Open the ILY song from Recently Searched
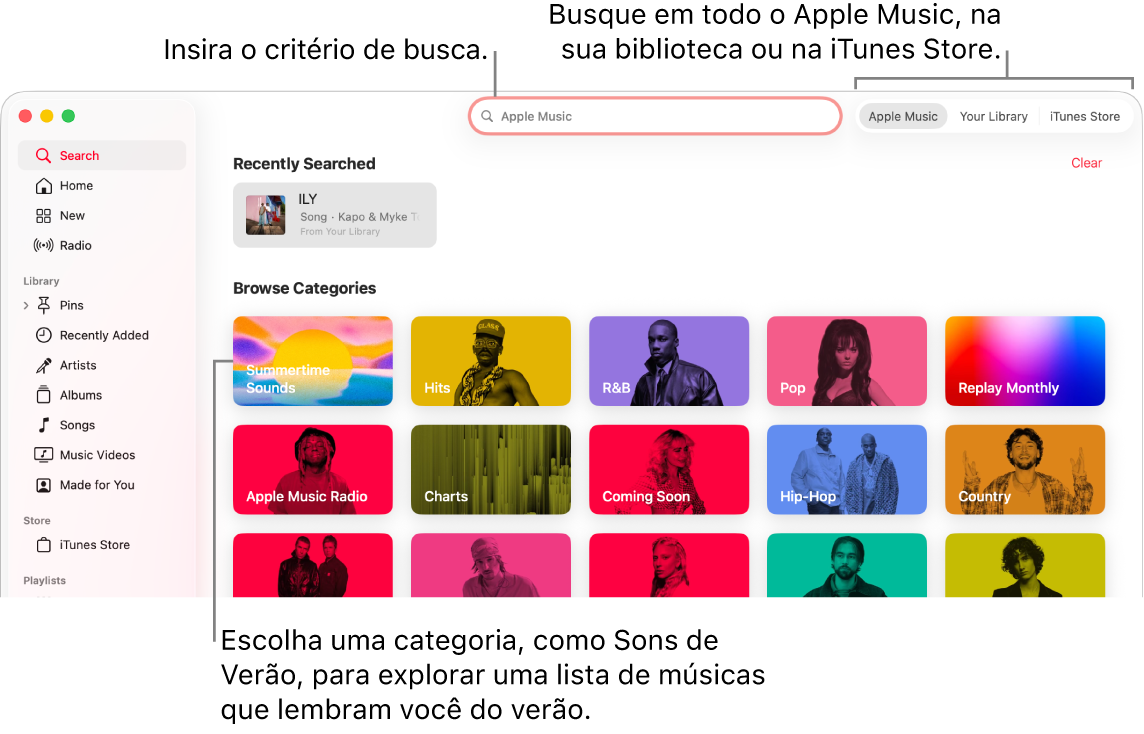 [334, 214]
